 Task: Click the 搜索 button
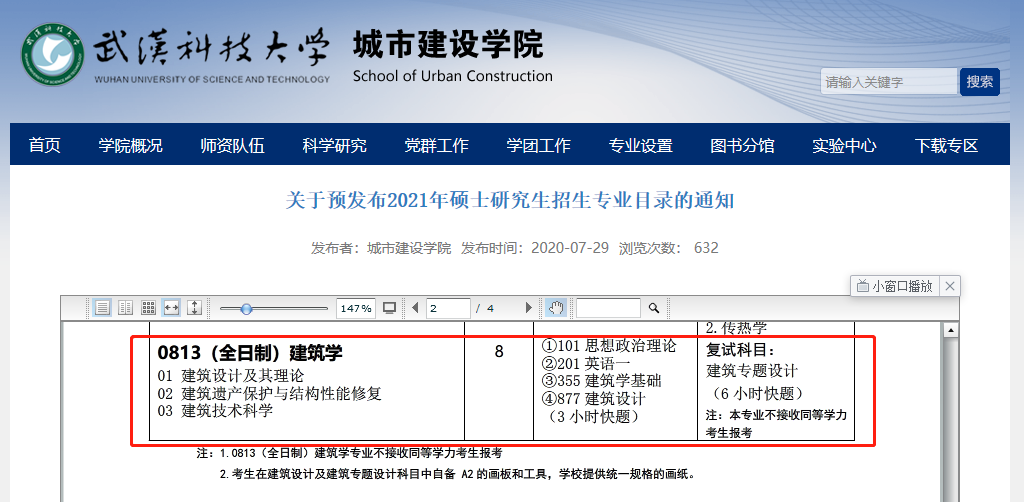(980, 82)
